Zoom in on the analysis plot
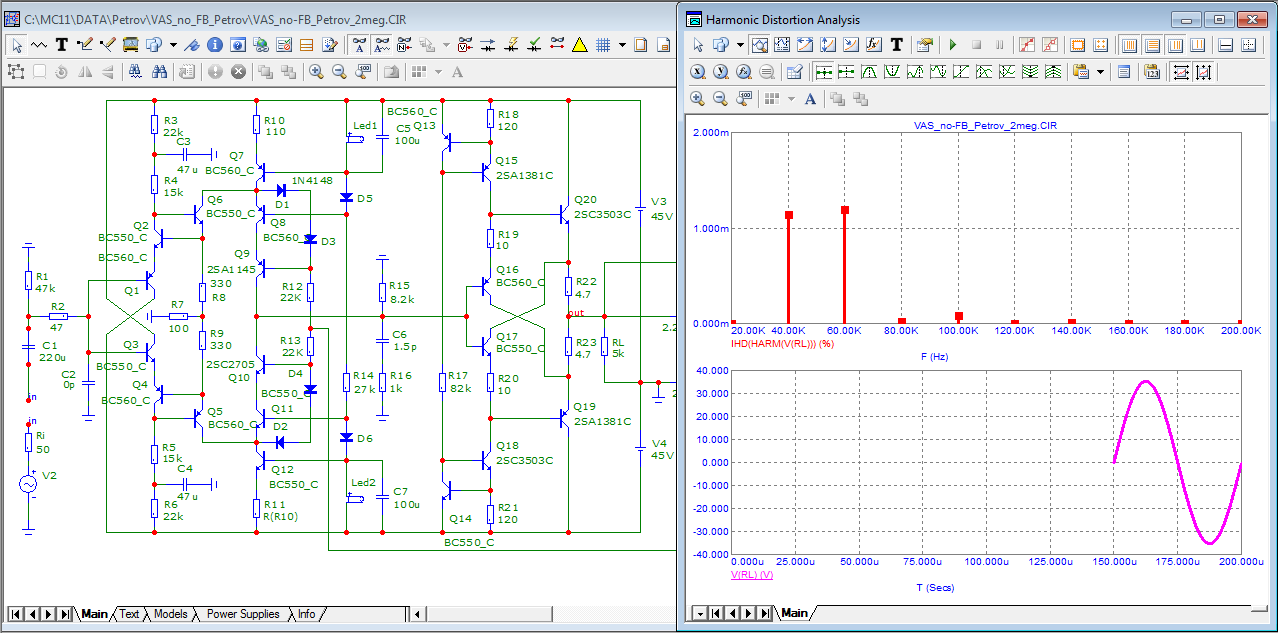 697,98
